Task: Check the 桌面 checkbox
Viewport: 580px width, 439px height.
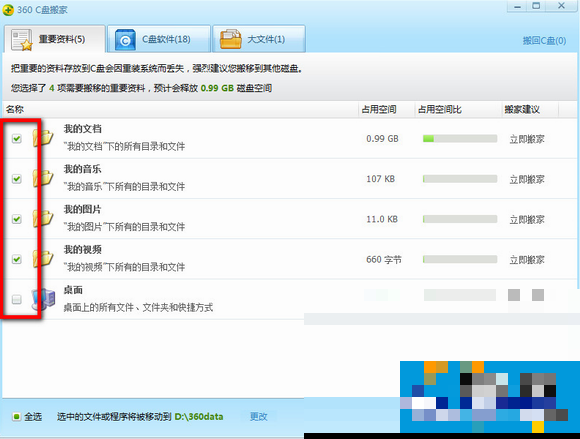Action: 16,299
